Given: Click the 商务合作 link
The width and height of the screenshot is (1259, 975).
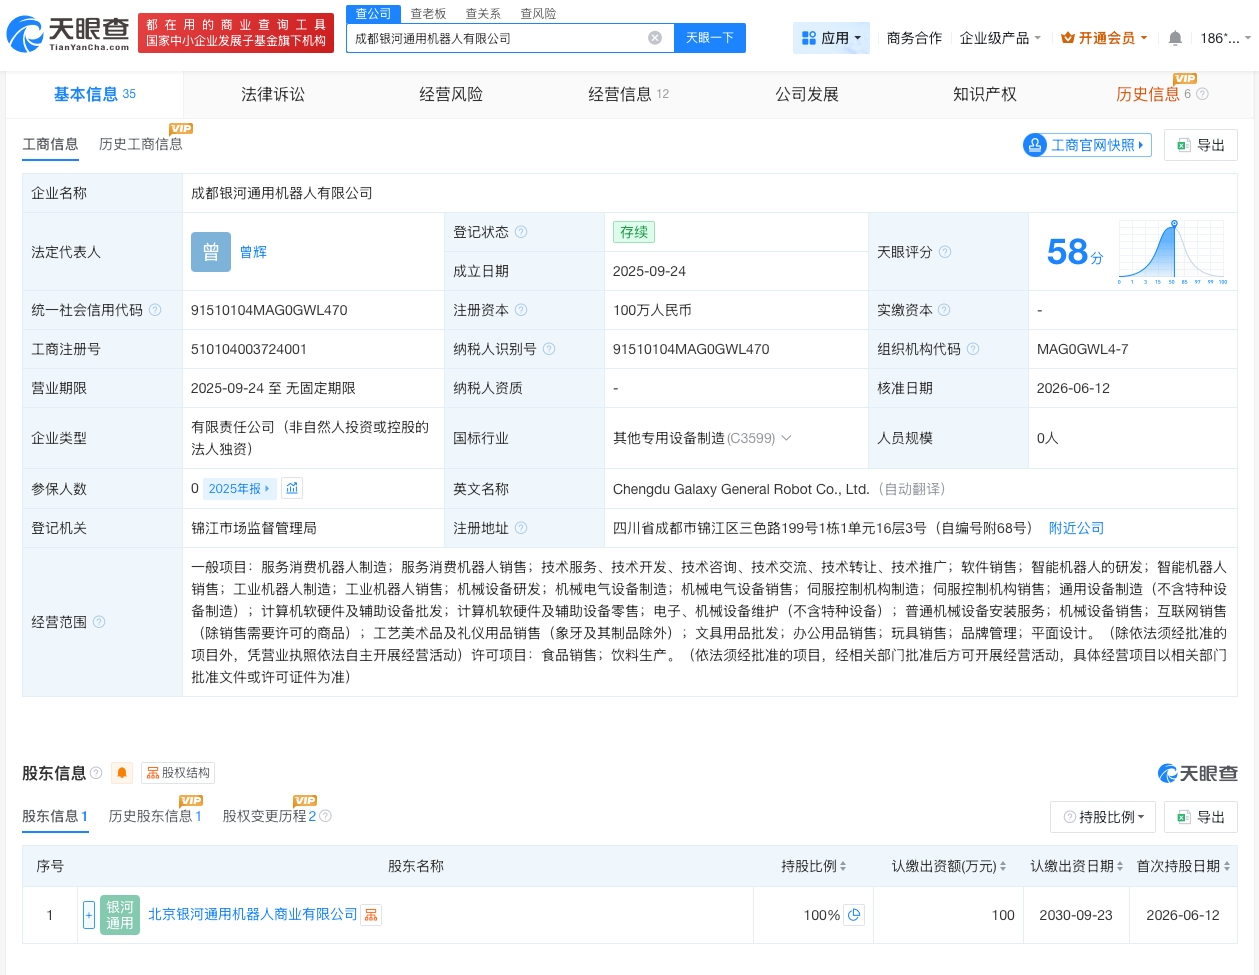Looking at the screenshot, I should [914, 38].
